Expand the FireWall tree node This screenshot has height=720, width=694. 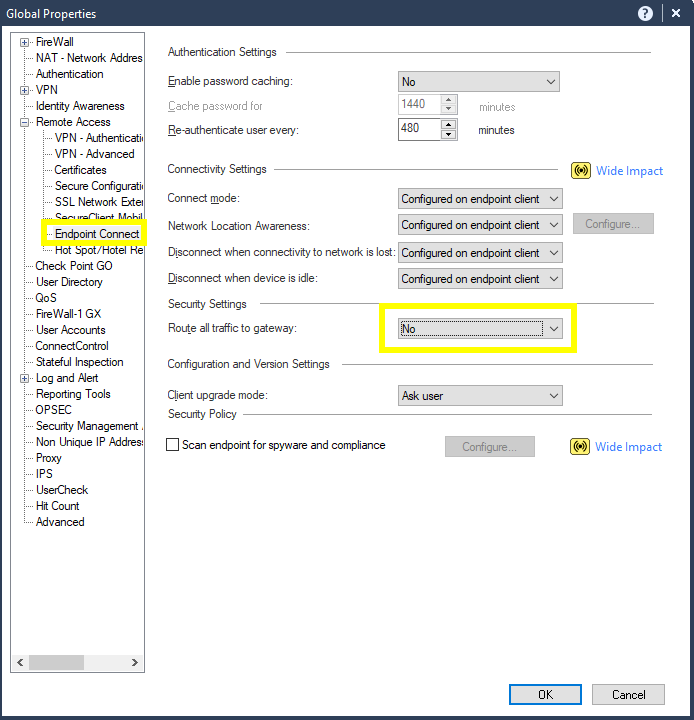tap(24, 43)
